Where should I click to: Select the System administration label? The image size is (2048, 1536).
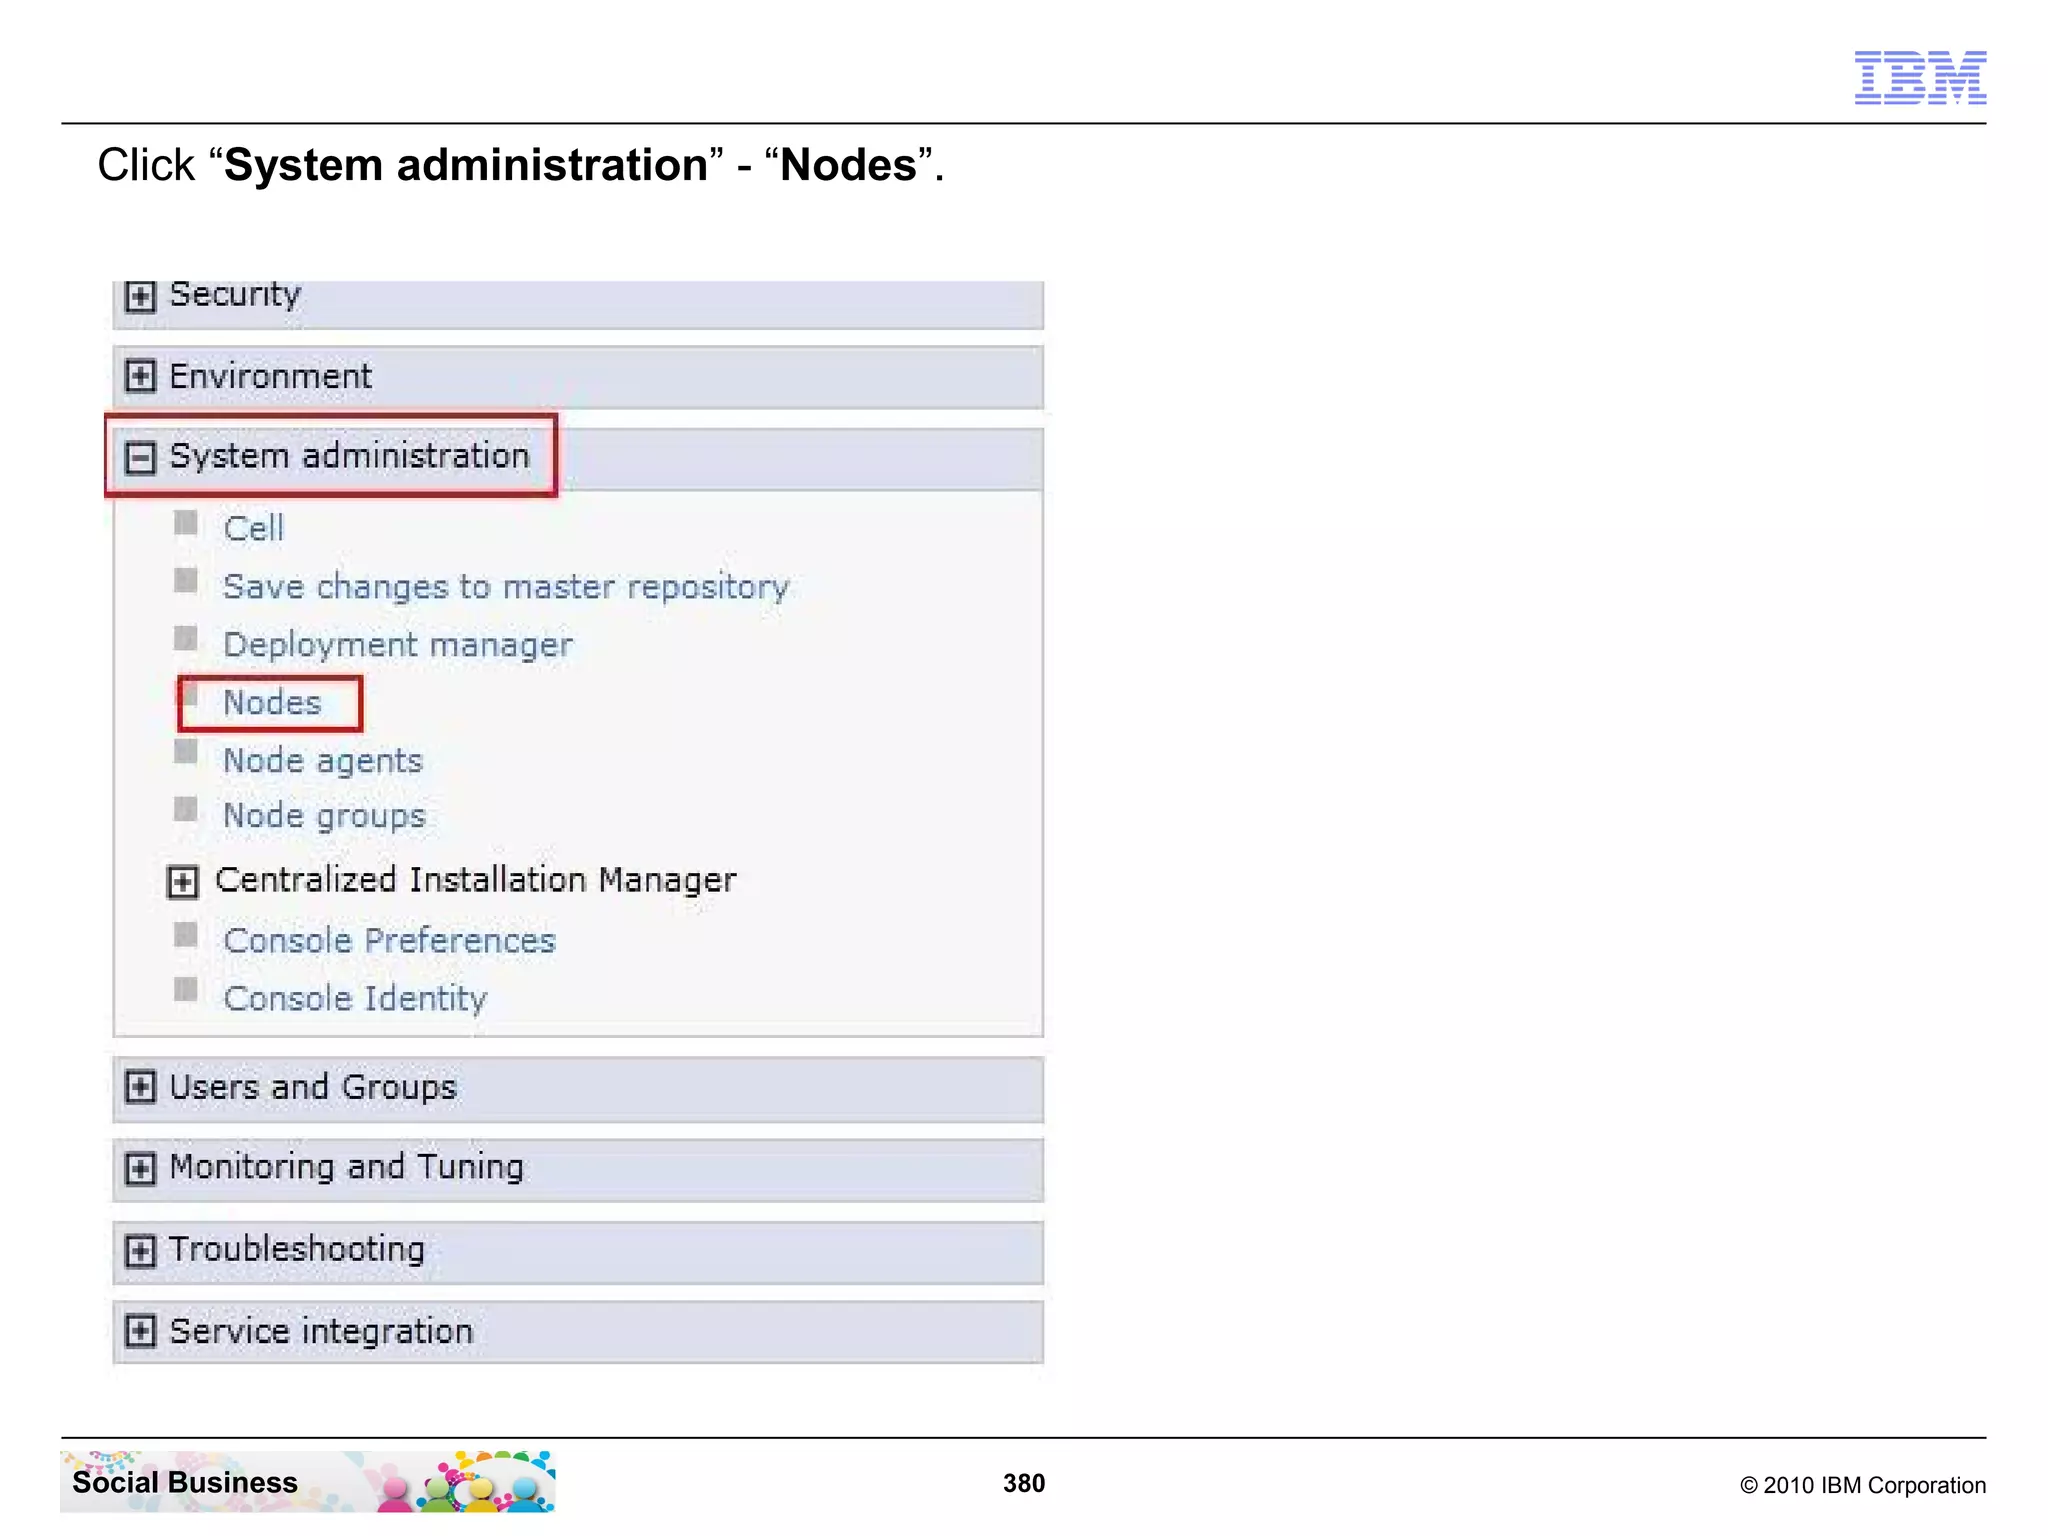349,456
